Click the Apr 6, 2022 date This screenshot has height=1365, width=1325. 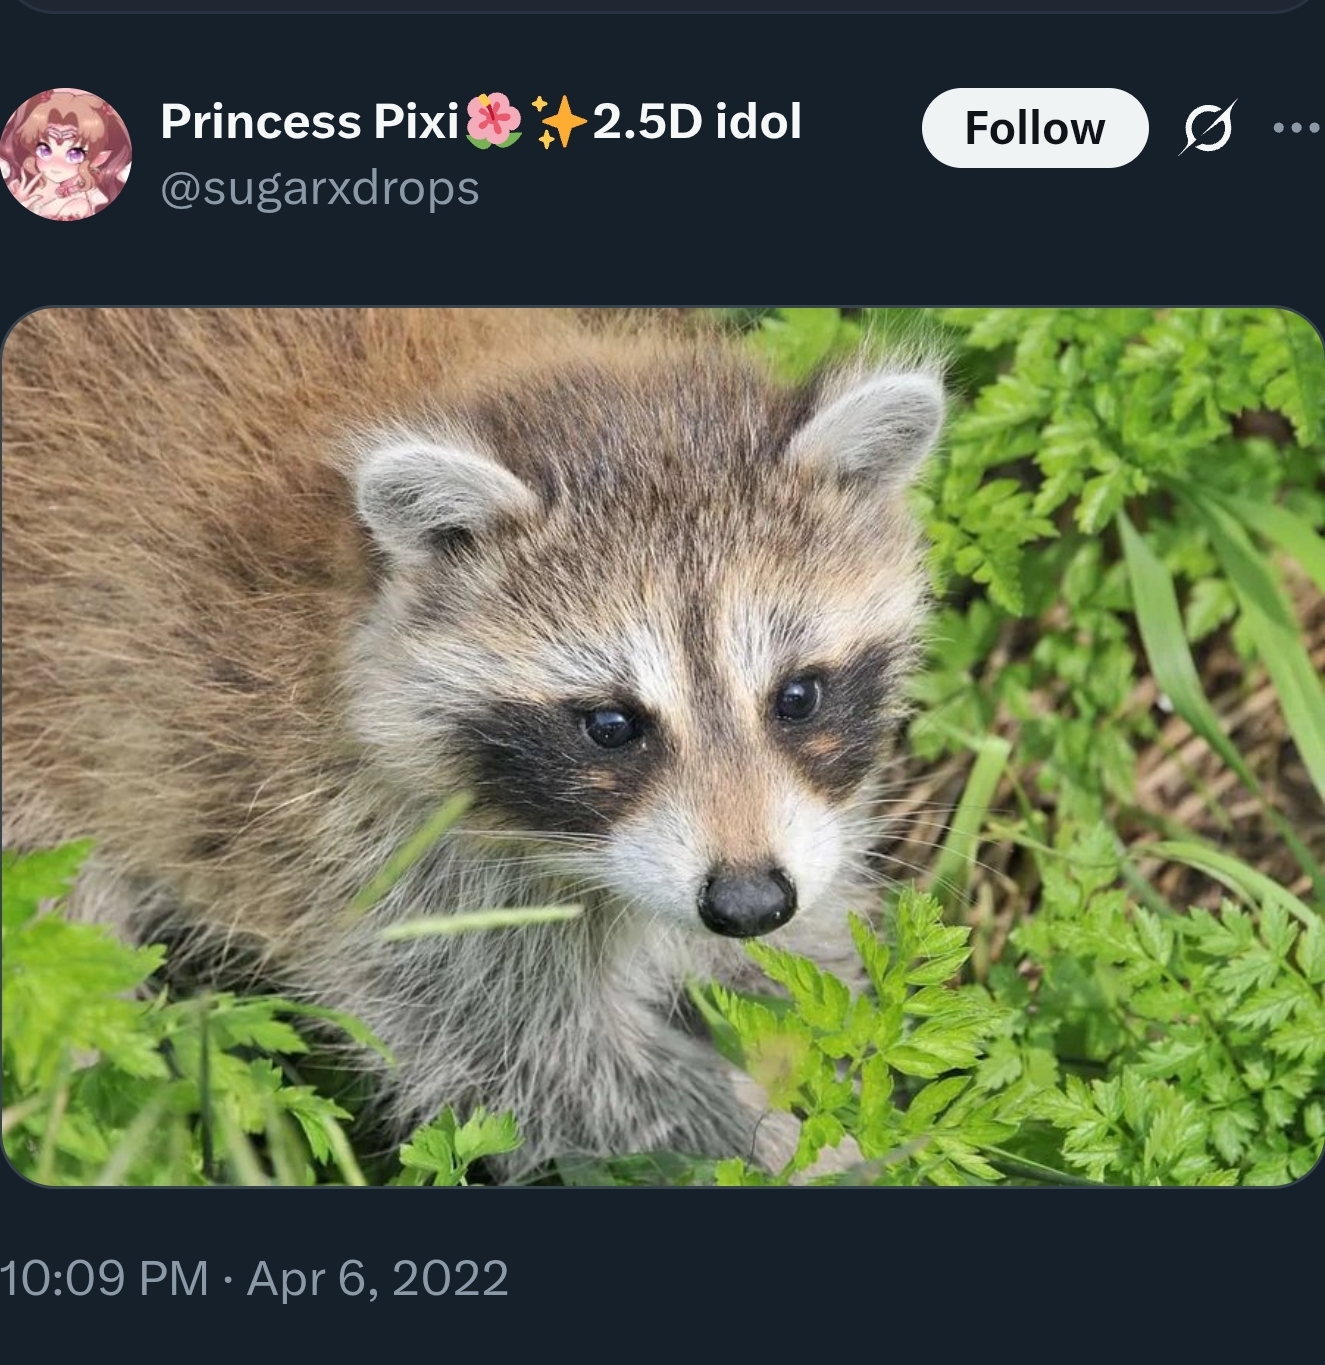pyautogui.click(x=377, y=1278)
